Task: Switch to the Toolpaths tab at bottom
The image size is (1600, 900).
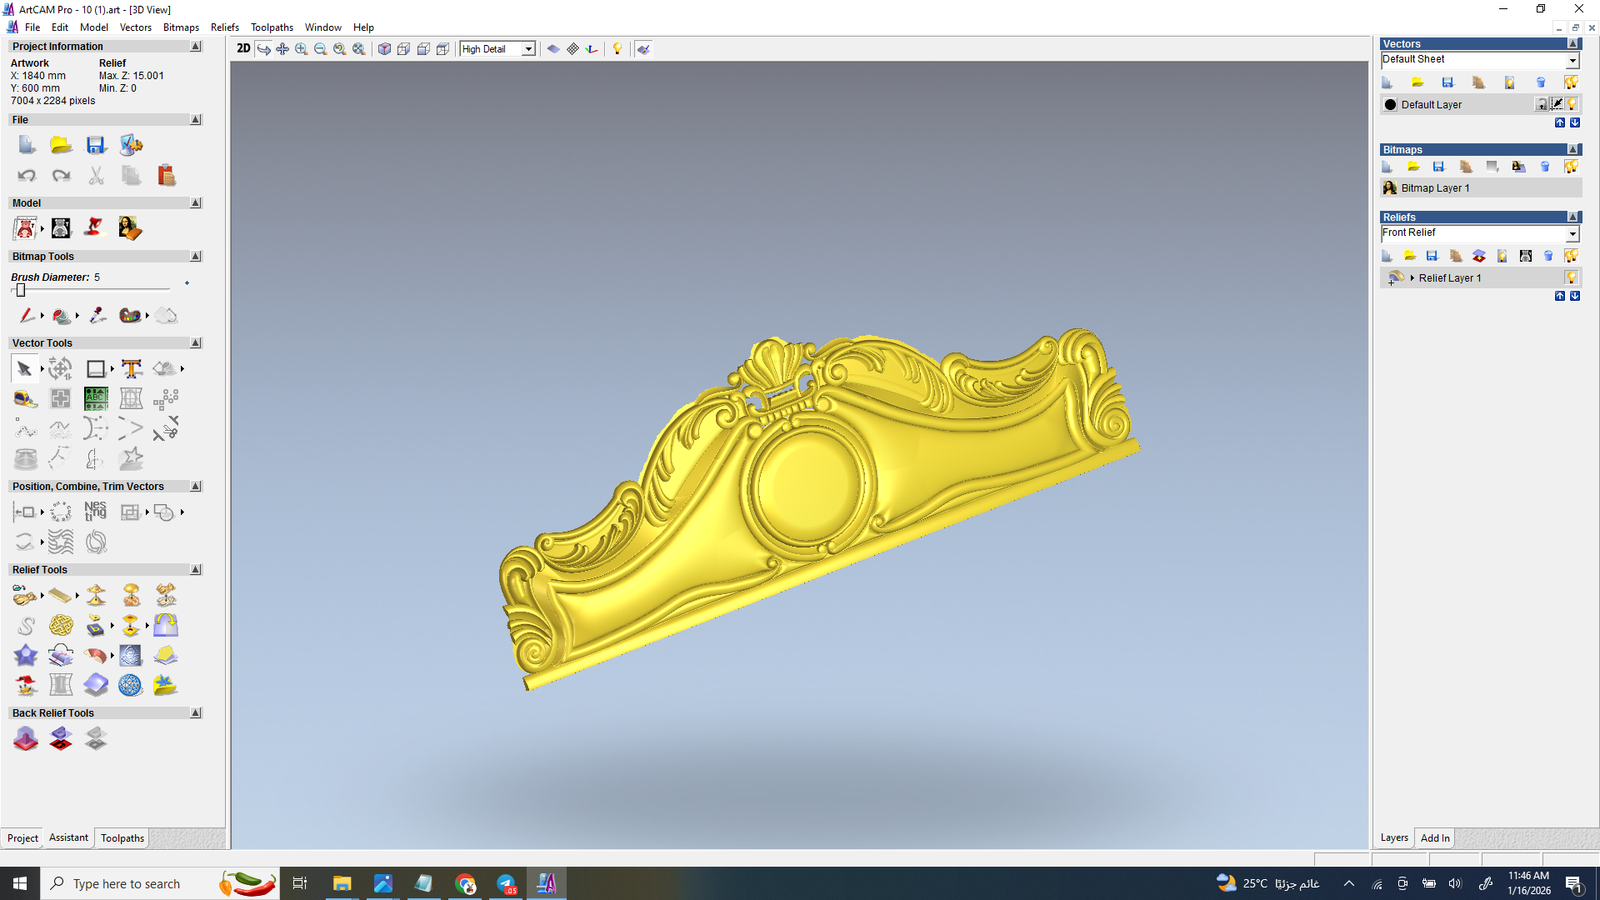Action: 122,838
